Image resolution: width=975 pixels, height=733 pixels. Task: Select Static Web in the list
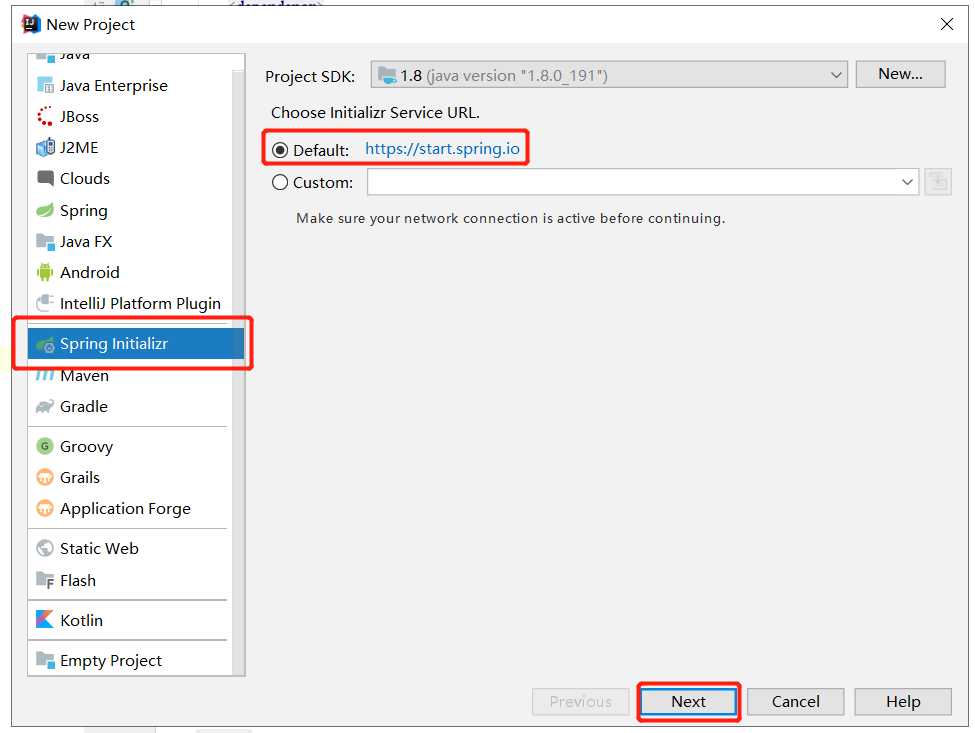coord(130,548)
